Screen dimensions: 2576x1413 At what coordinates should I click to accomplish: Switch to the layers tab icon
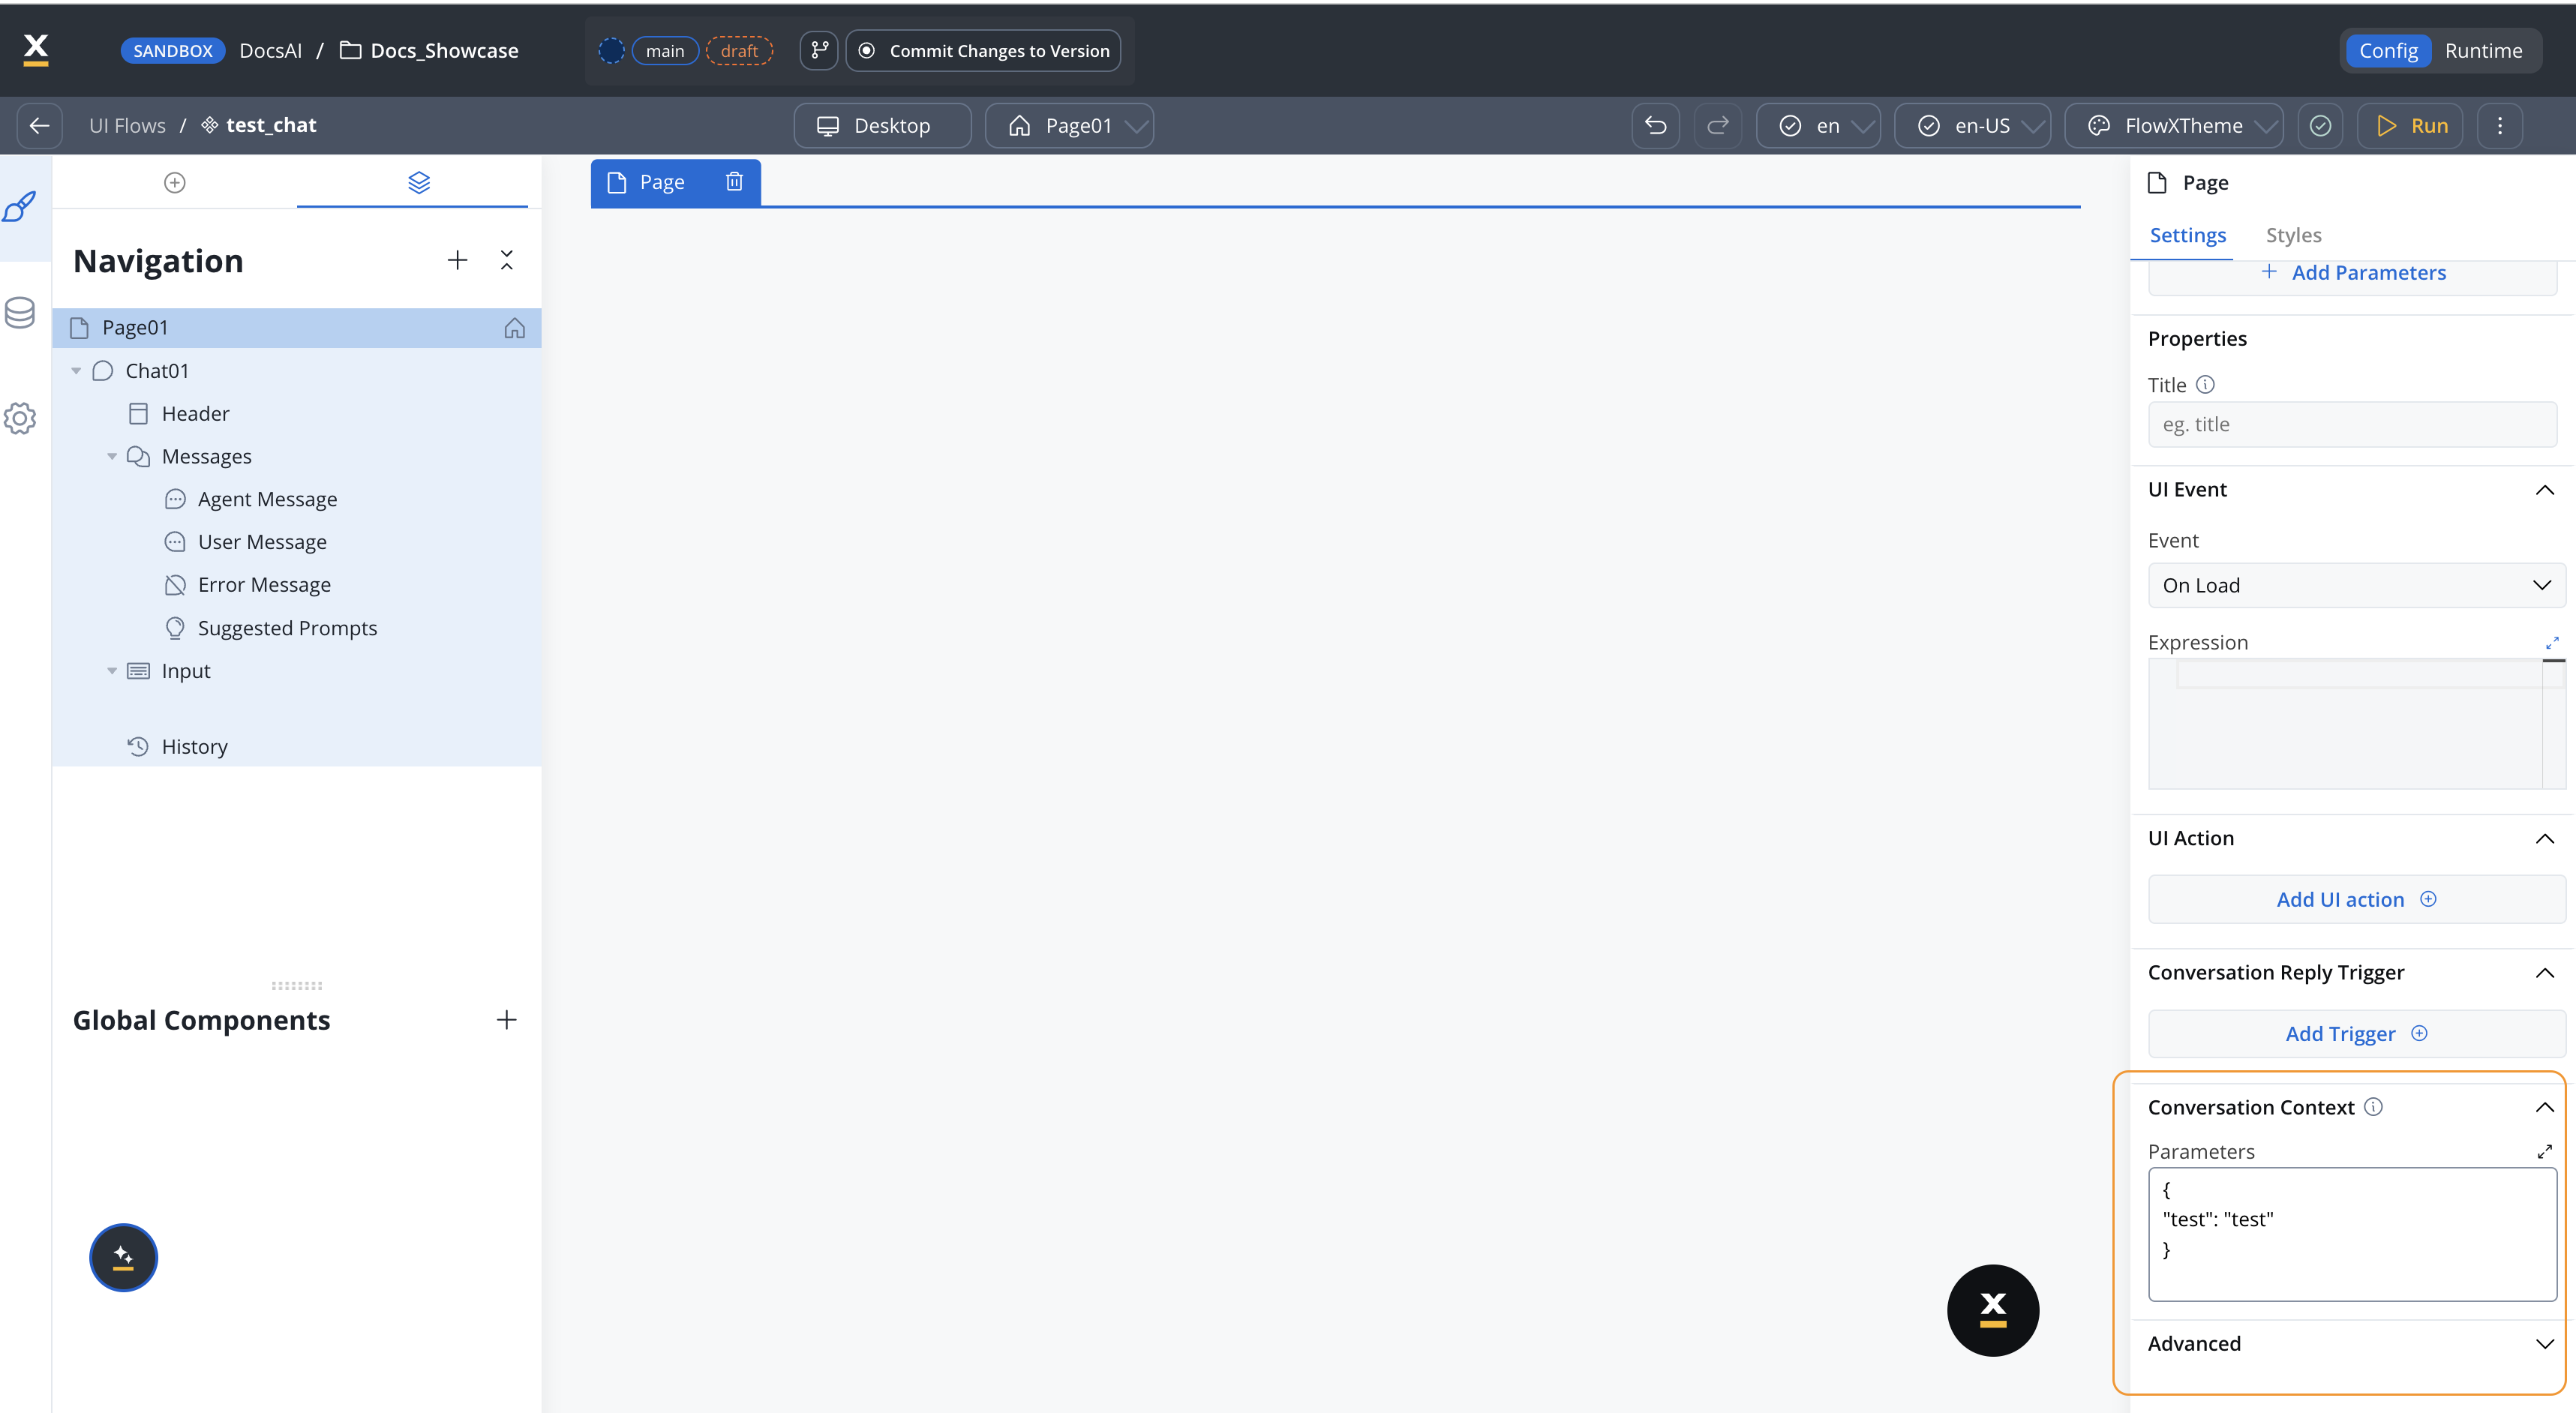(x=418, y=182)
